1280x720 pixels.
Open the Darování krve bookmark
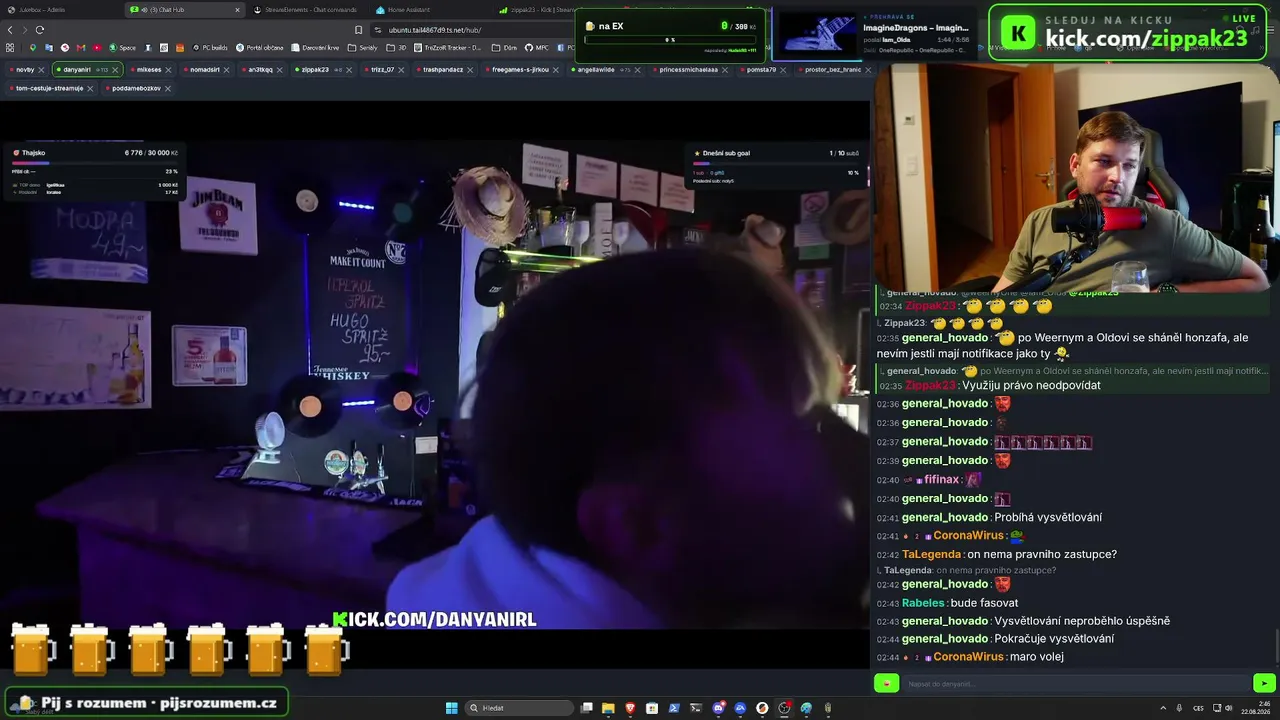[315, 48]
